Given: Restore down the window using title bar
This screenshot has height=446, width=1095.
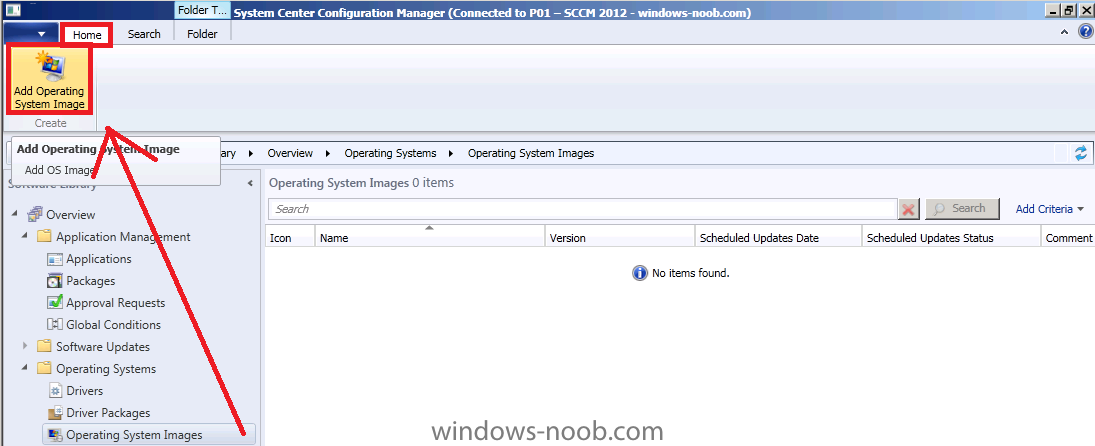Looking at the screenshot, I should point(1069,10).
